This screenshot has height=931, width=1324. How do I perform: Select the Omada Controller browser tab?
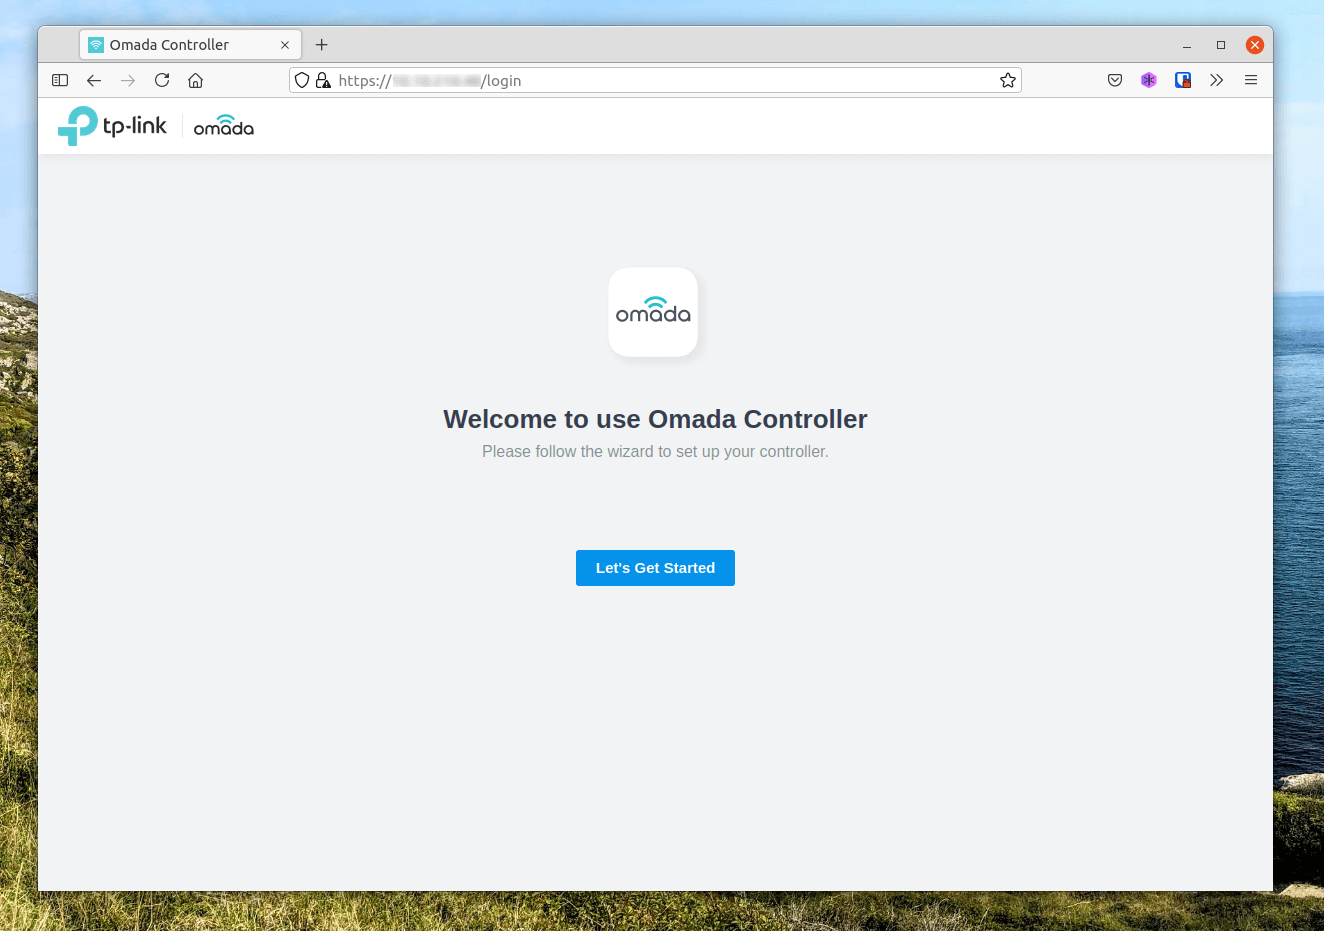click(x=190, y=45)
